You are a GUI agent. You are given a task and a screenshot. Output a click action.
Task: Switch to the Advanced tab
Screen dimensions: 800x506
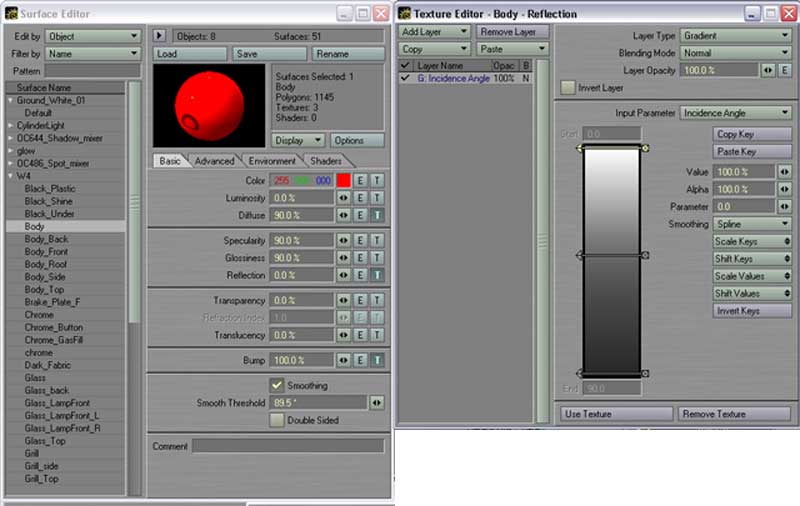(x=214, y=161)
